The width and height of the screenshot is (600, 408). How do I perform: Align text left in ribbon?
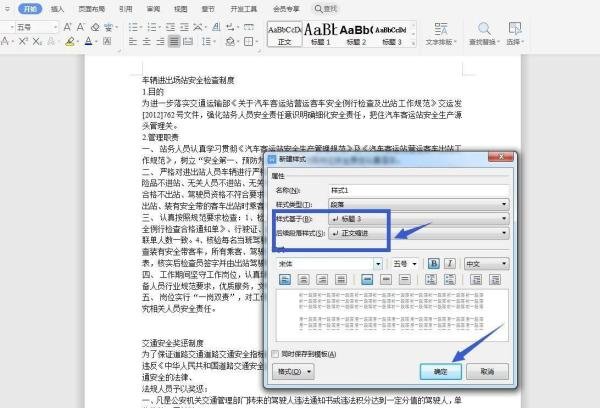(x=133, y=41)
